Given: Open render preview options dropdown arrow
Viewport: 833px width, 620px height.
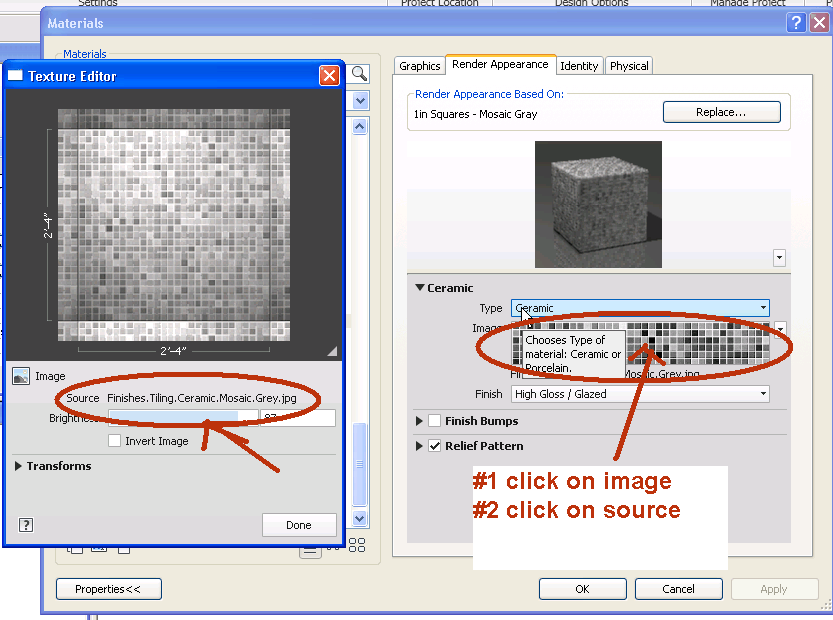Looking at the screenshot, I should point(779,258).
